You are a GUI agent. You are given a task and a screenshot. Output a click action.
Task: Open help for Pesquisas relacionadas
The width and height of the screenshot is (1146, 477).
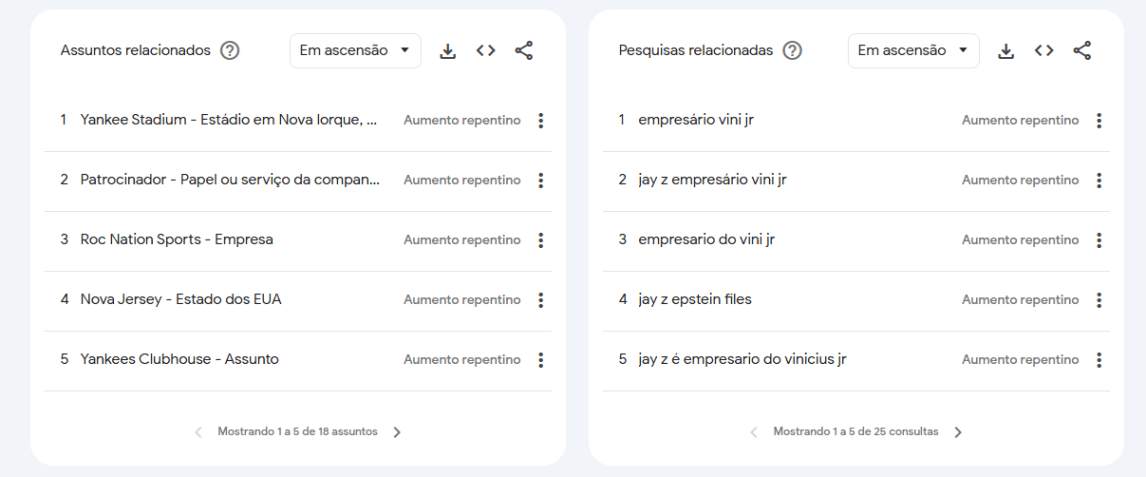click(792, 51)
